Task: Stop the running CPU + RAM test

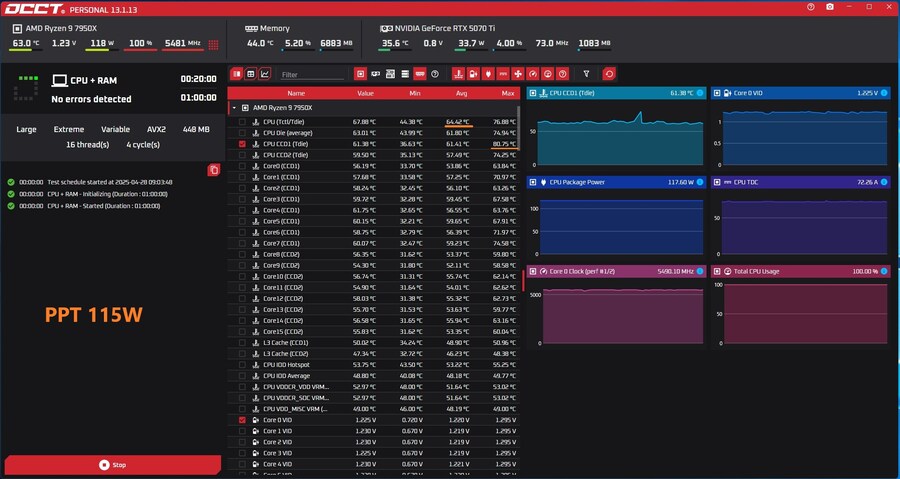Action: tap(112, 465)
